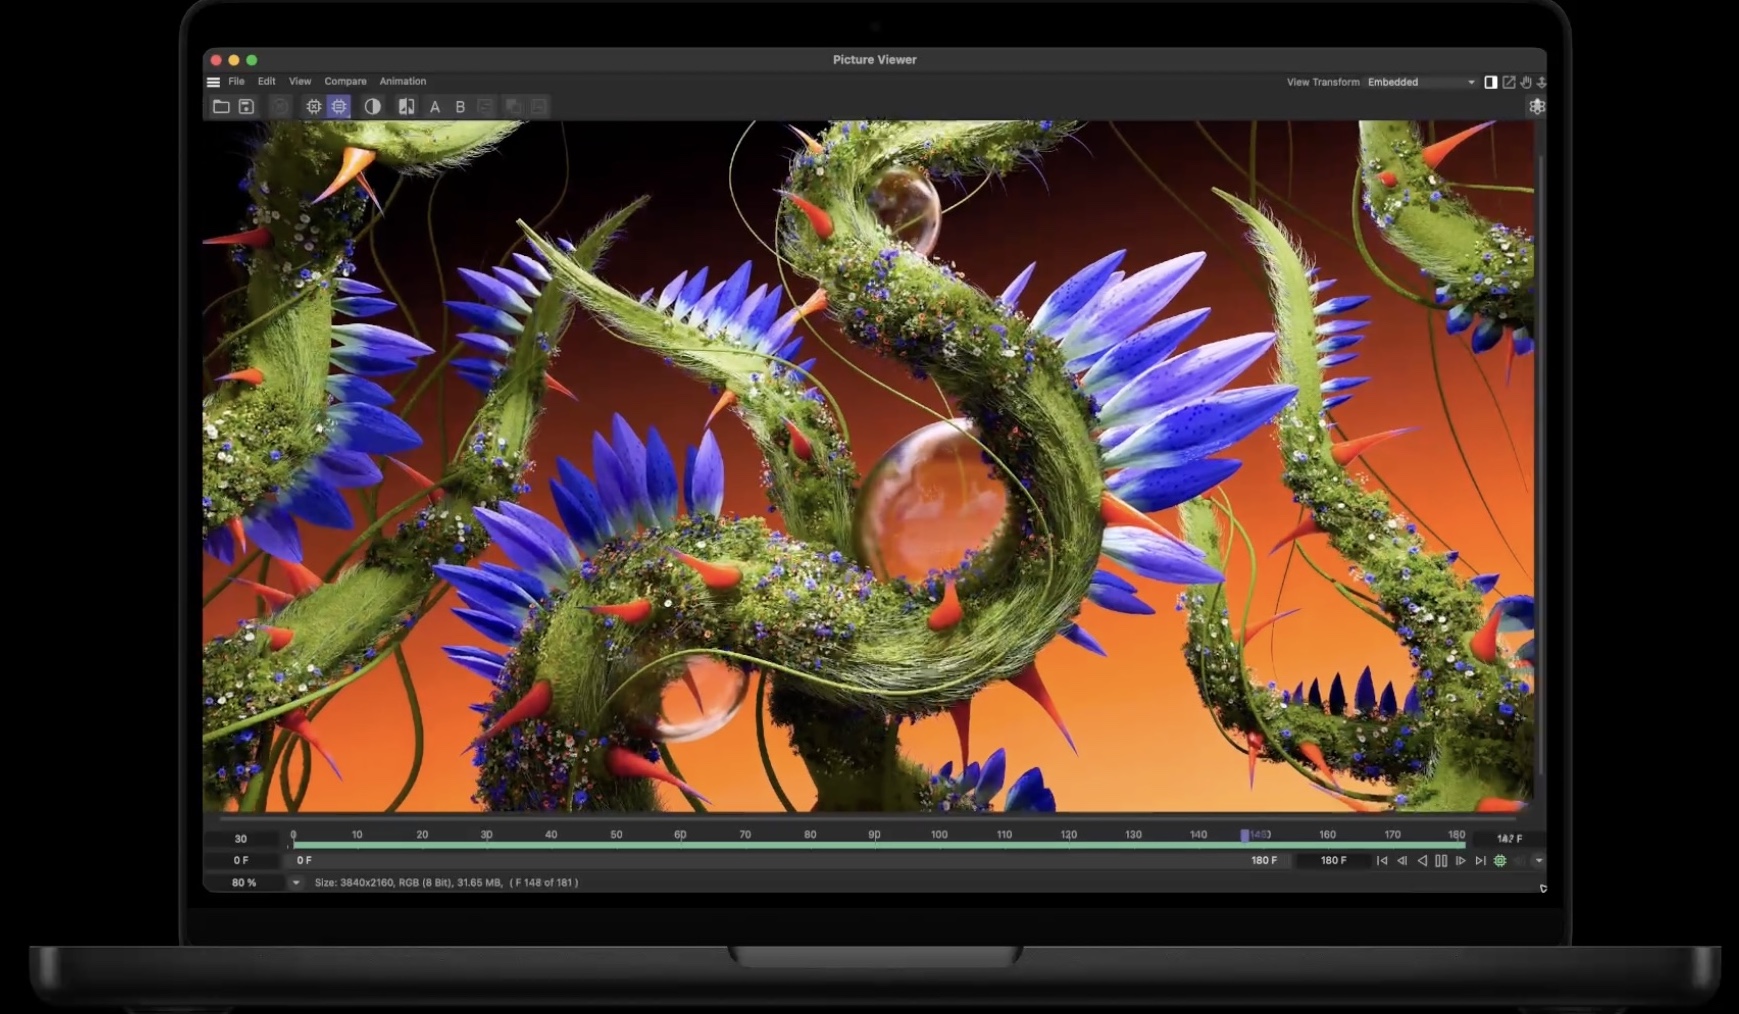Toggle the A/B split compare icon
This screenshot has height=1014, width=1739.
pyautogui.click(x=406, y=106)
